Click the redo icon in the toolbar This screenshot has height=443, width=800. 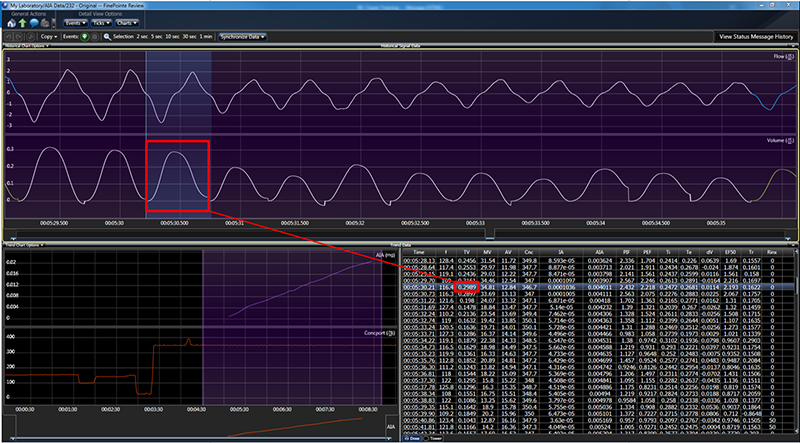tap(20, 37)
